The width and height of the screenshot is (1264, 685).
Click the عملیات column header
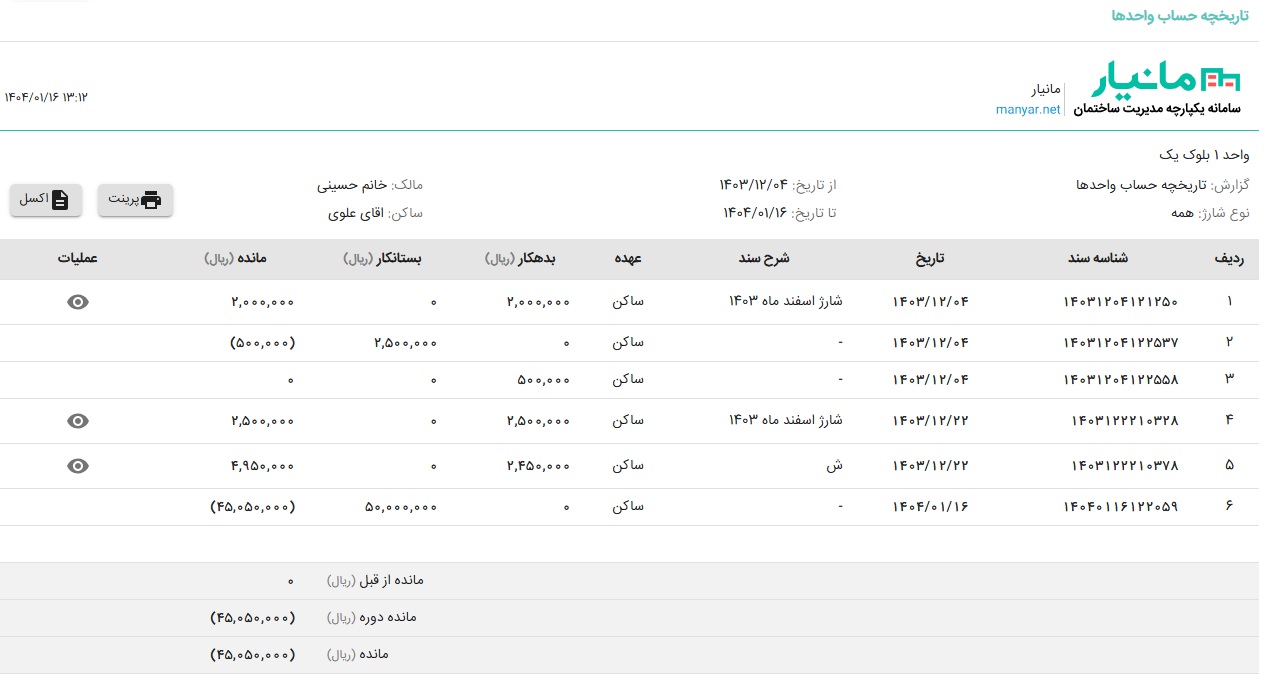[x=77, y=258]
